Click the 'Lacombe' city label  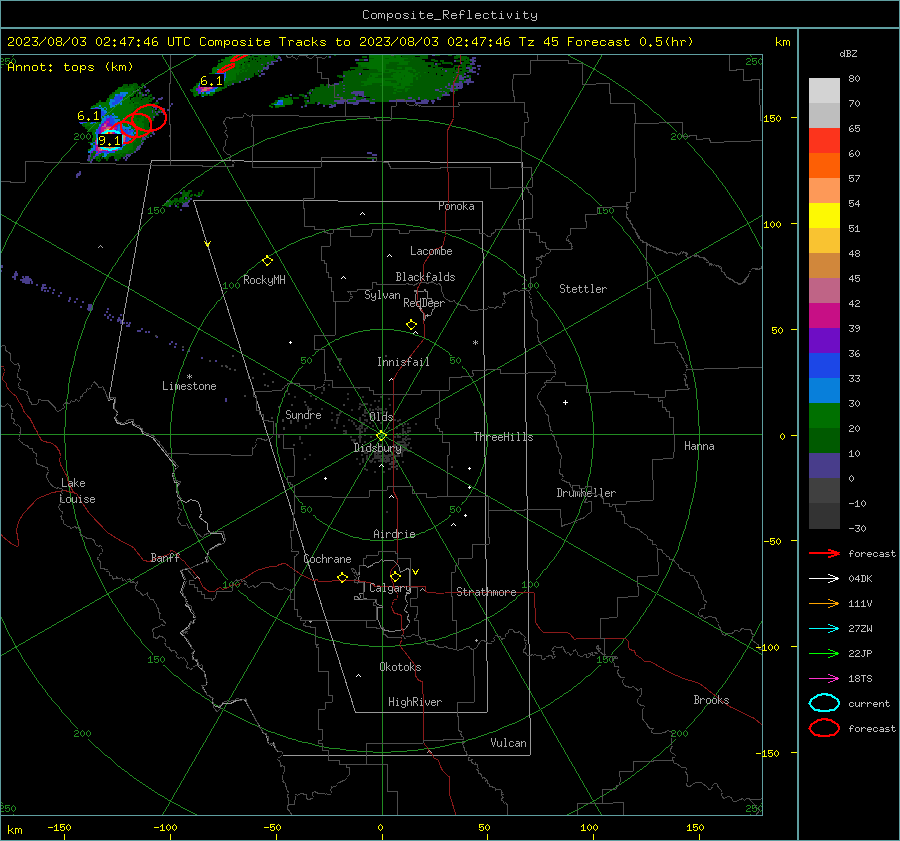pyautogui.click(x=431, y=251)
